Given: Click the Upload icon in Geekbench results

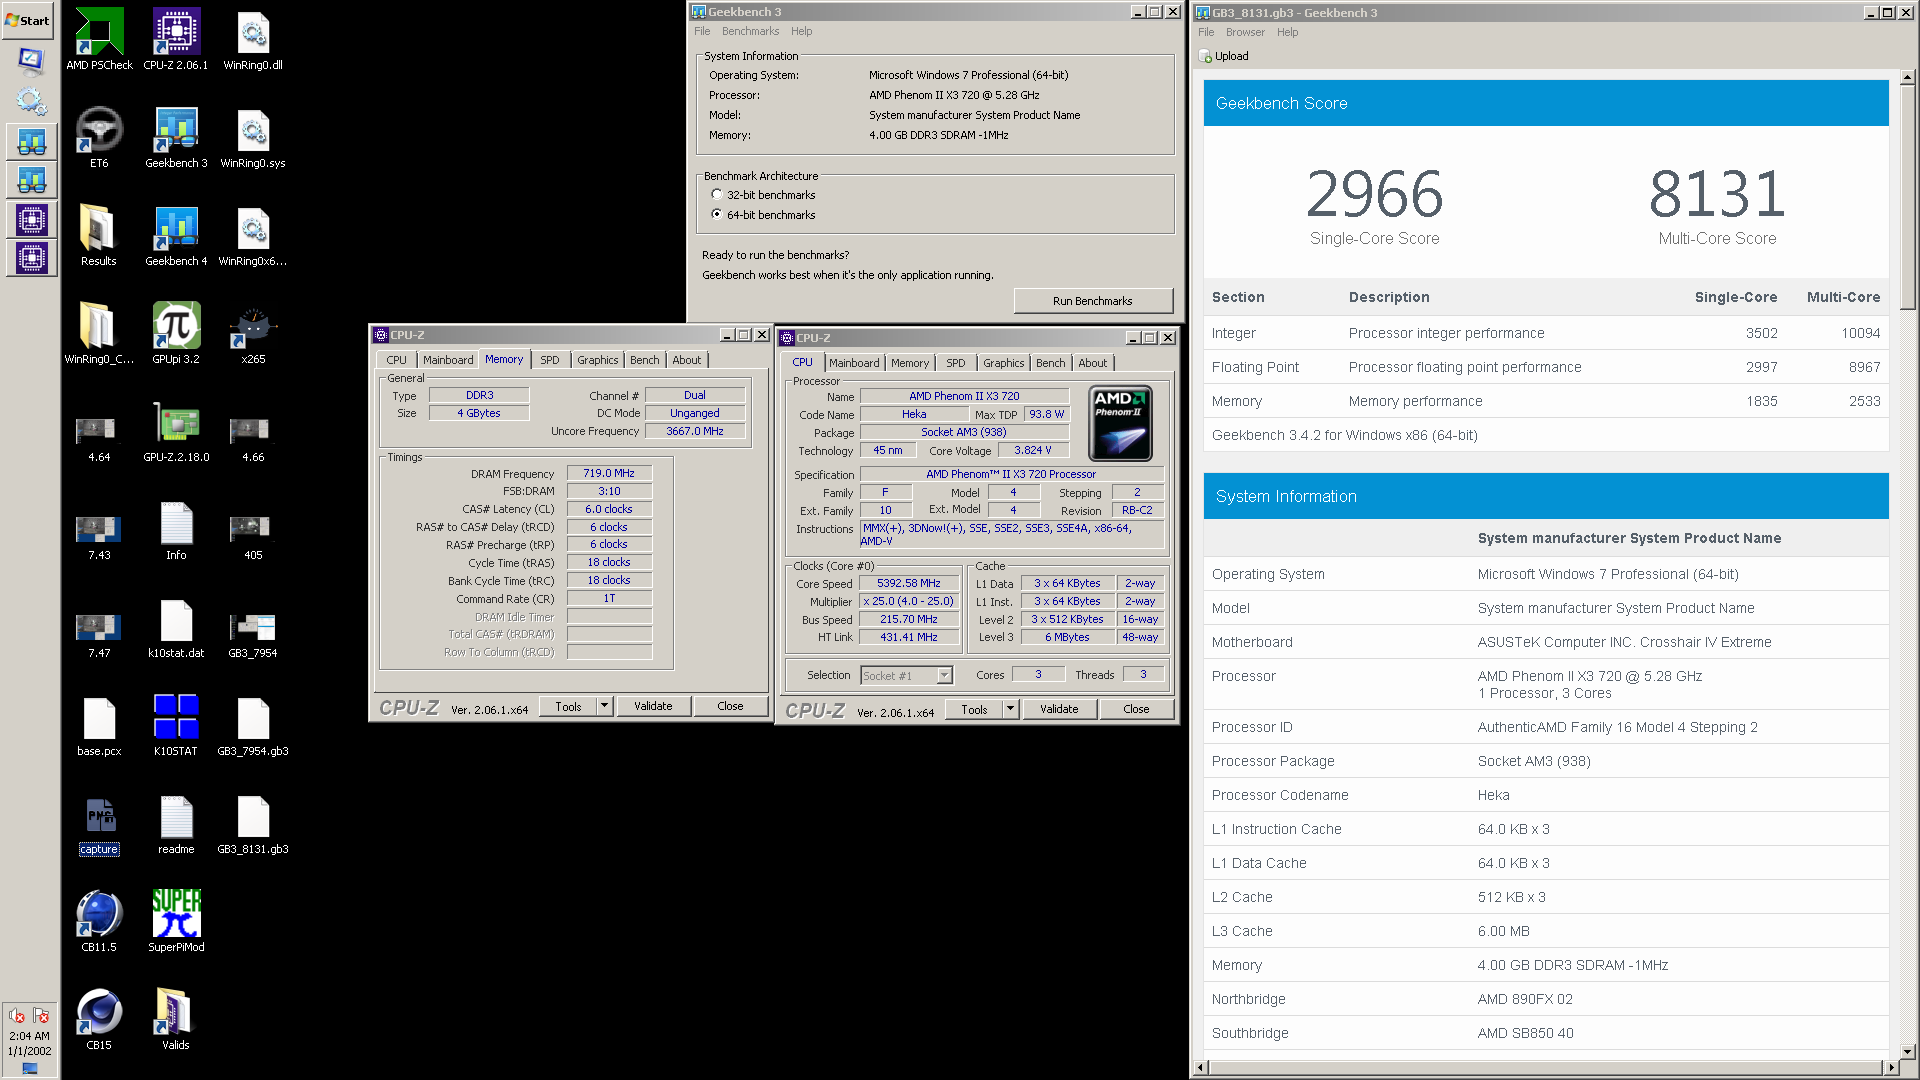Looking at the screenshot, I should (x=1205, y=56).
